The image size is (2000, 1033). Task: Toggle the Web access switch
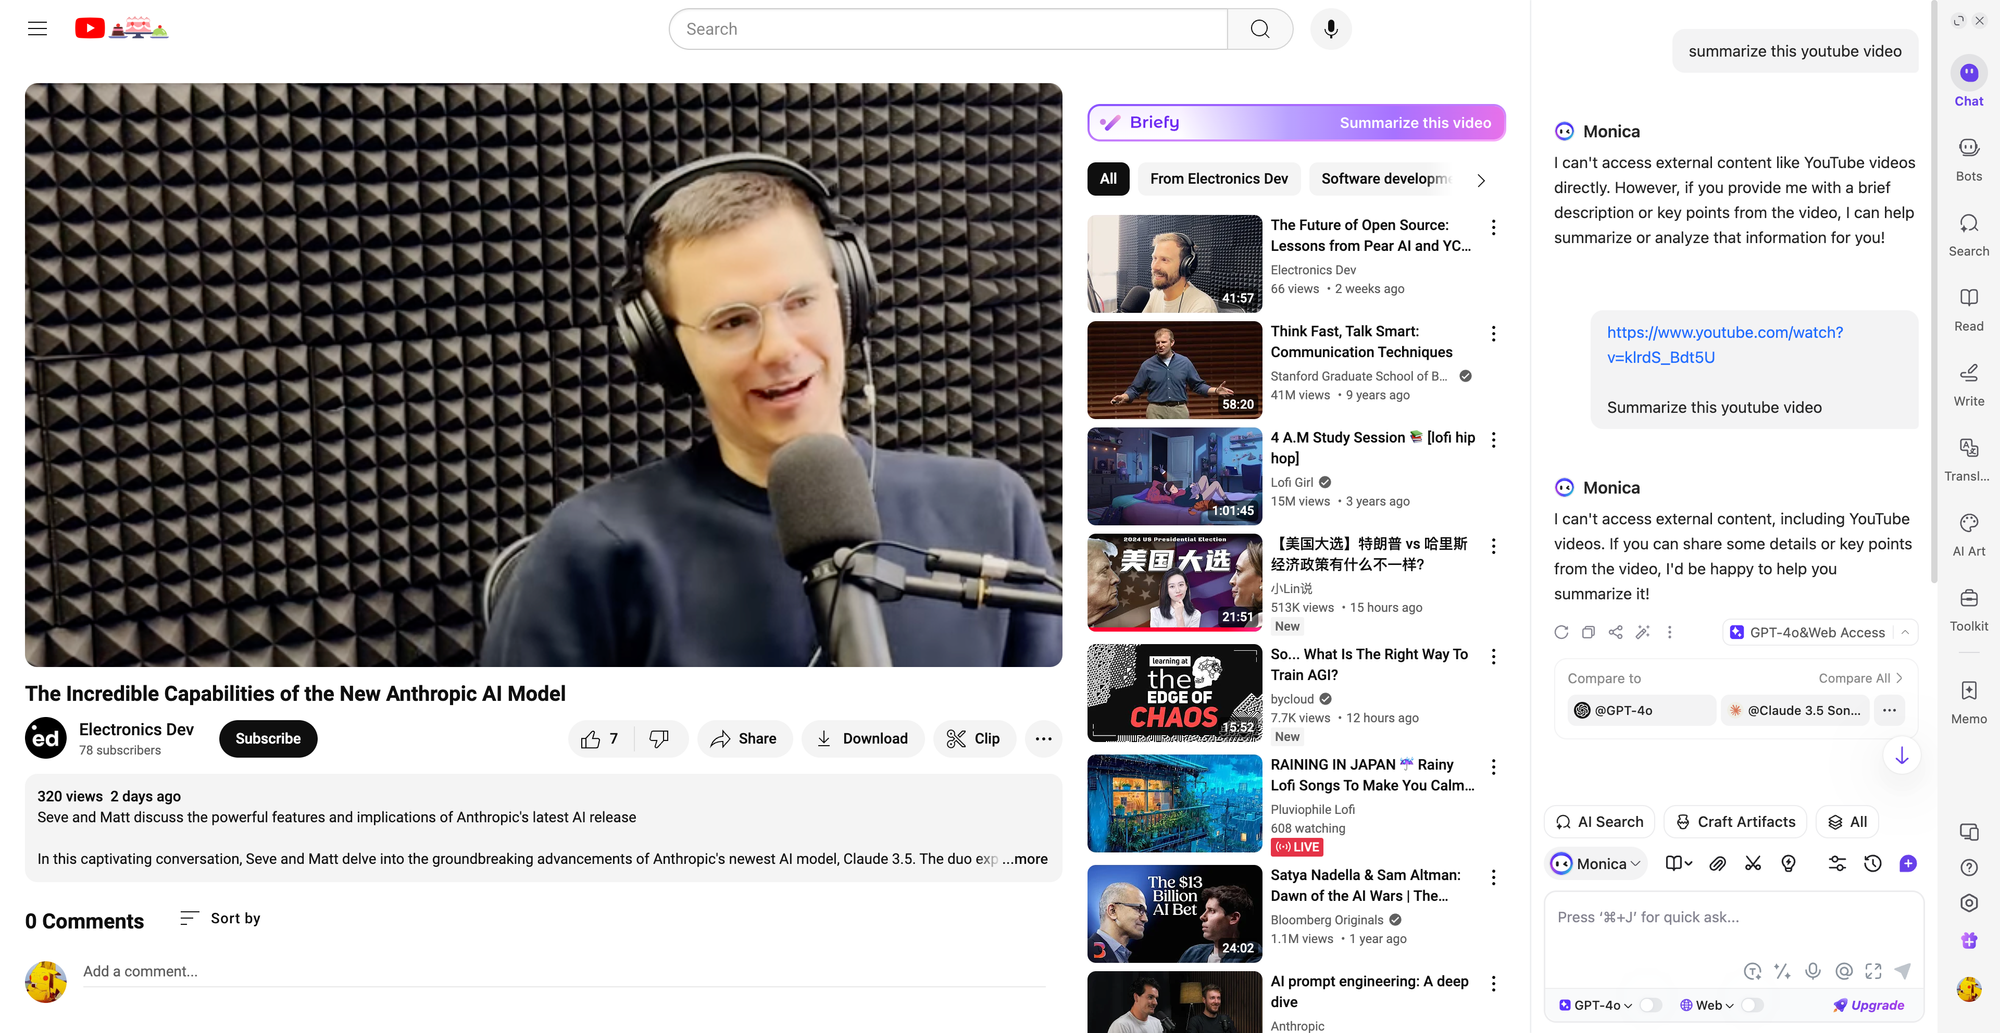[x=1752, y=1005]
